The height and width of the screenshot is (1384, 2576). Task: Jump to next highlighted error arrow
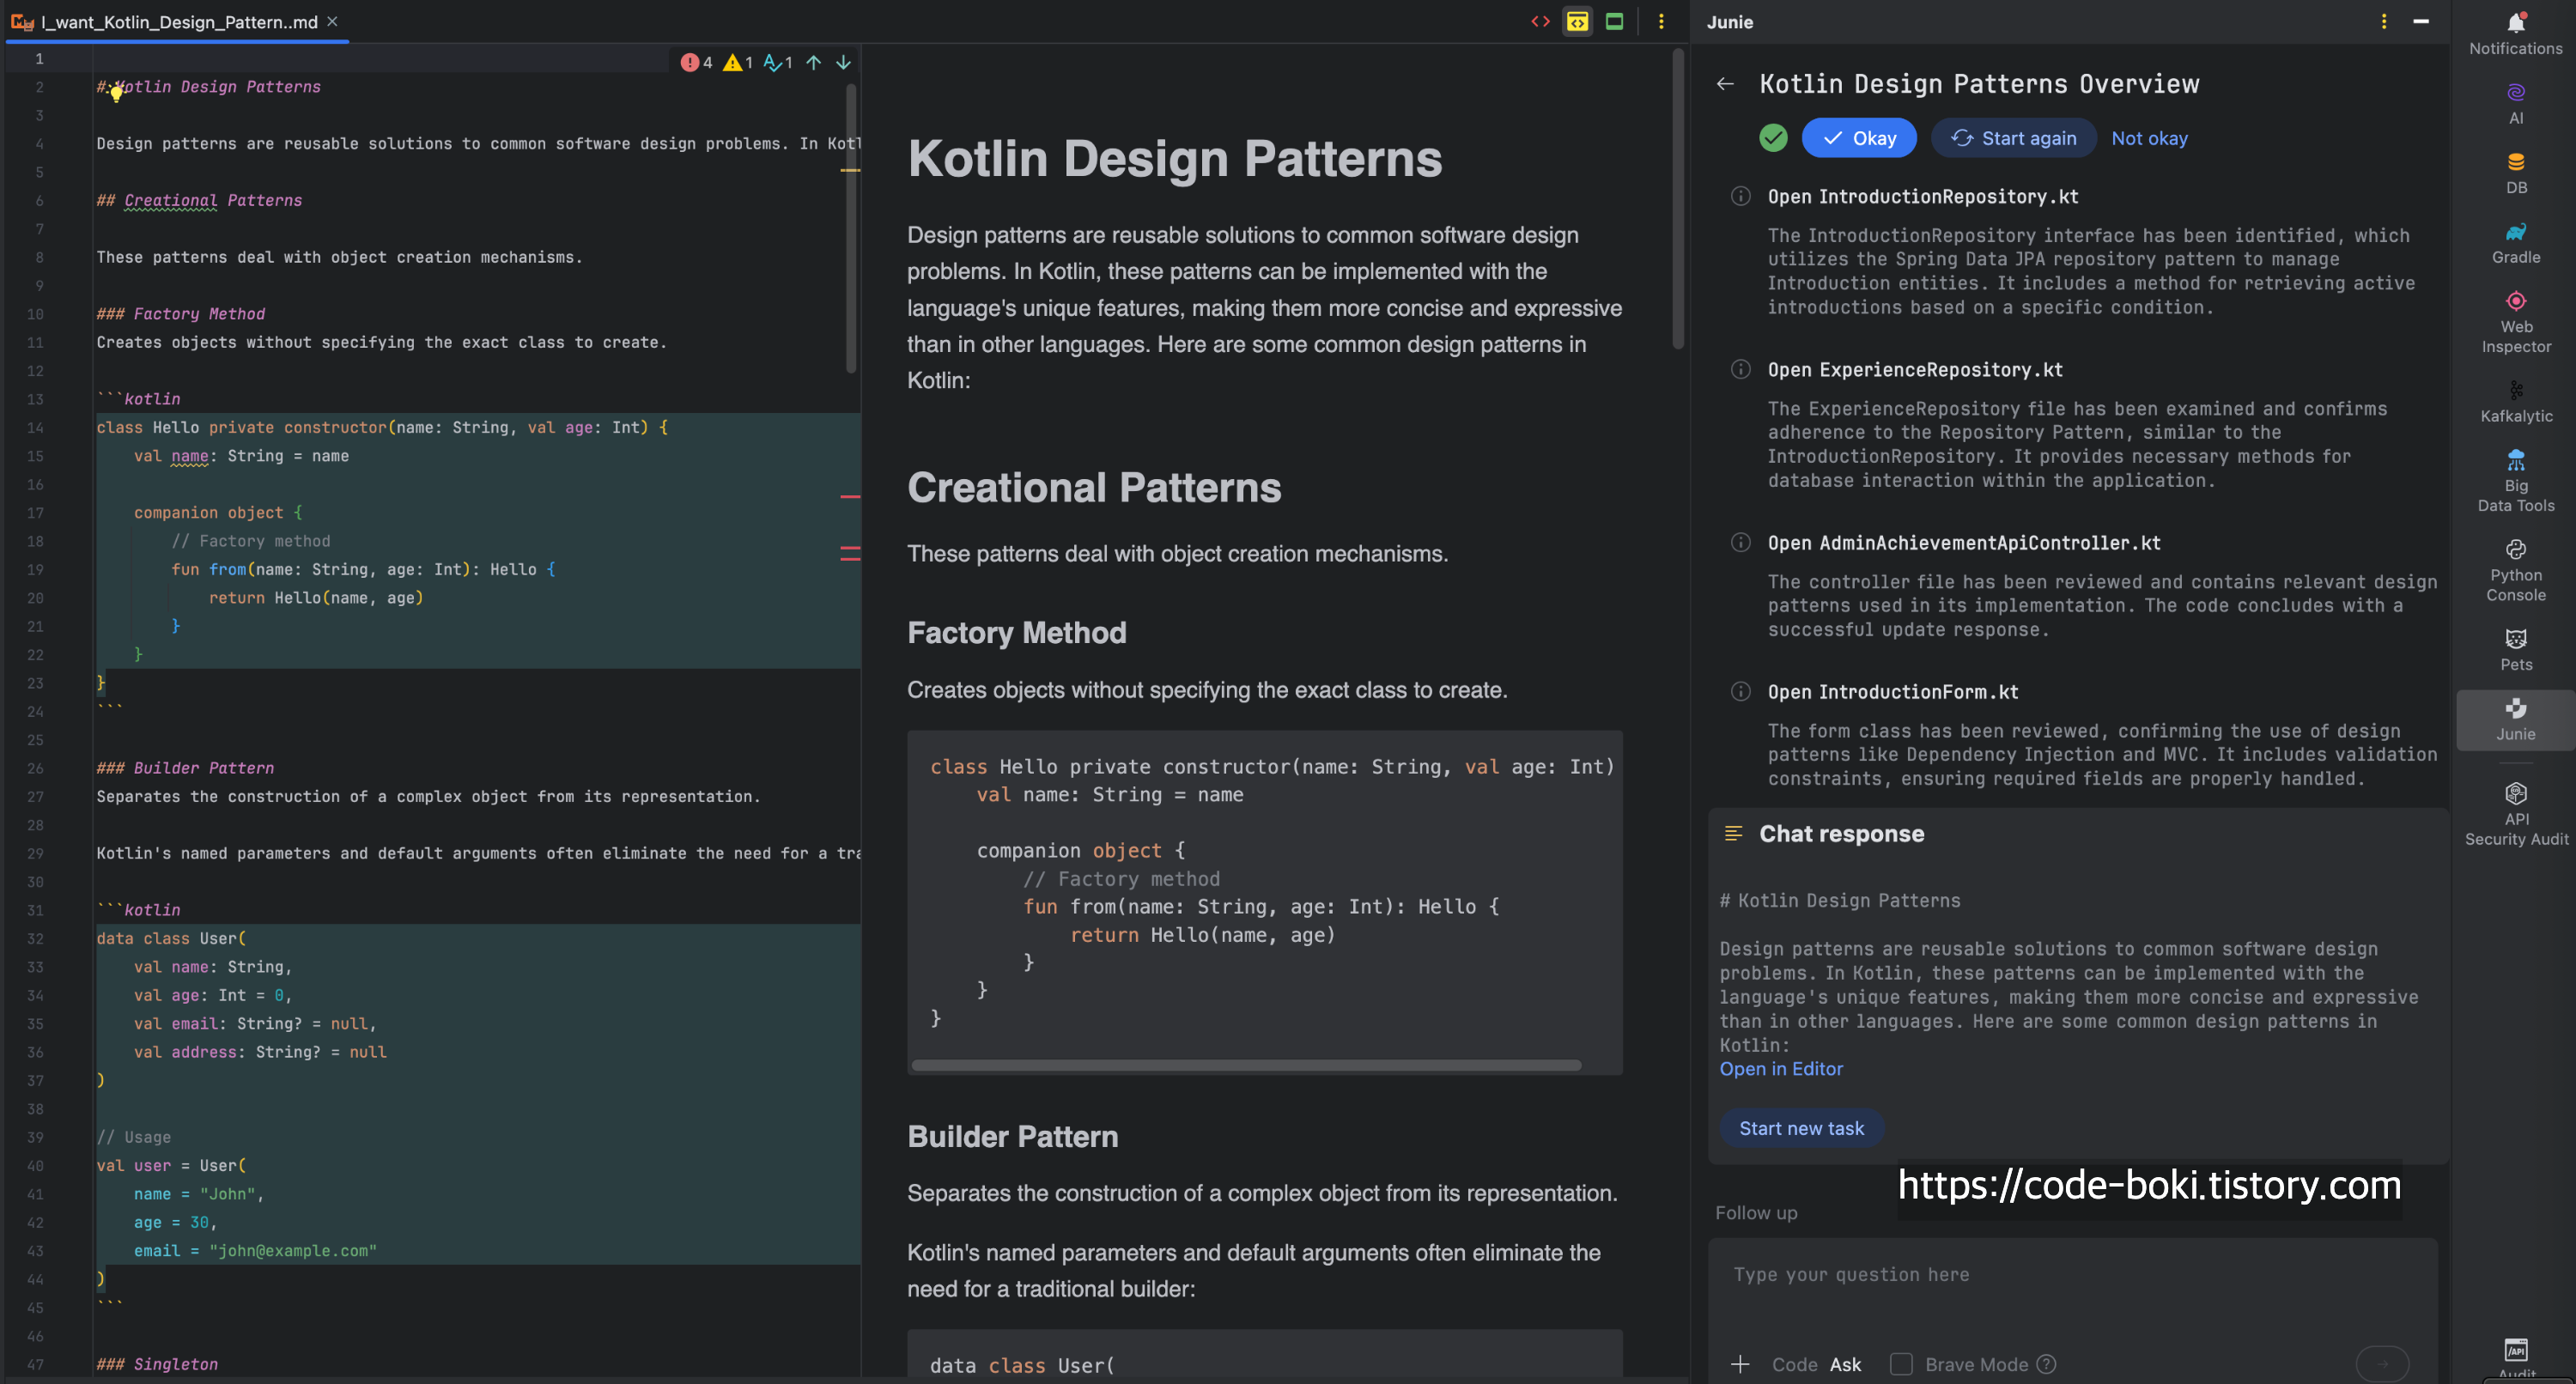click(843, 62)
